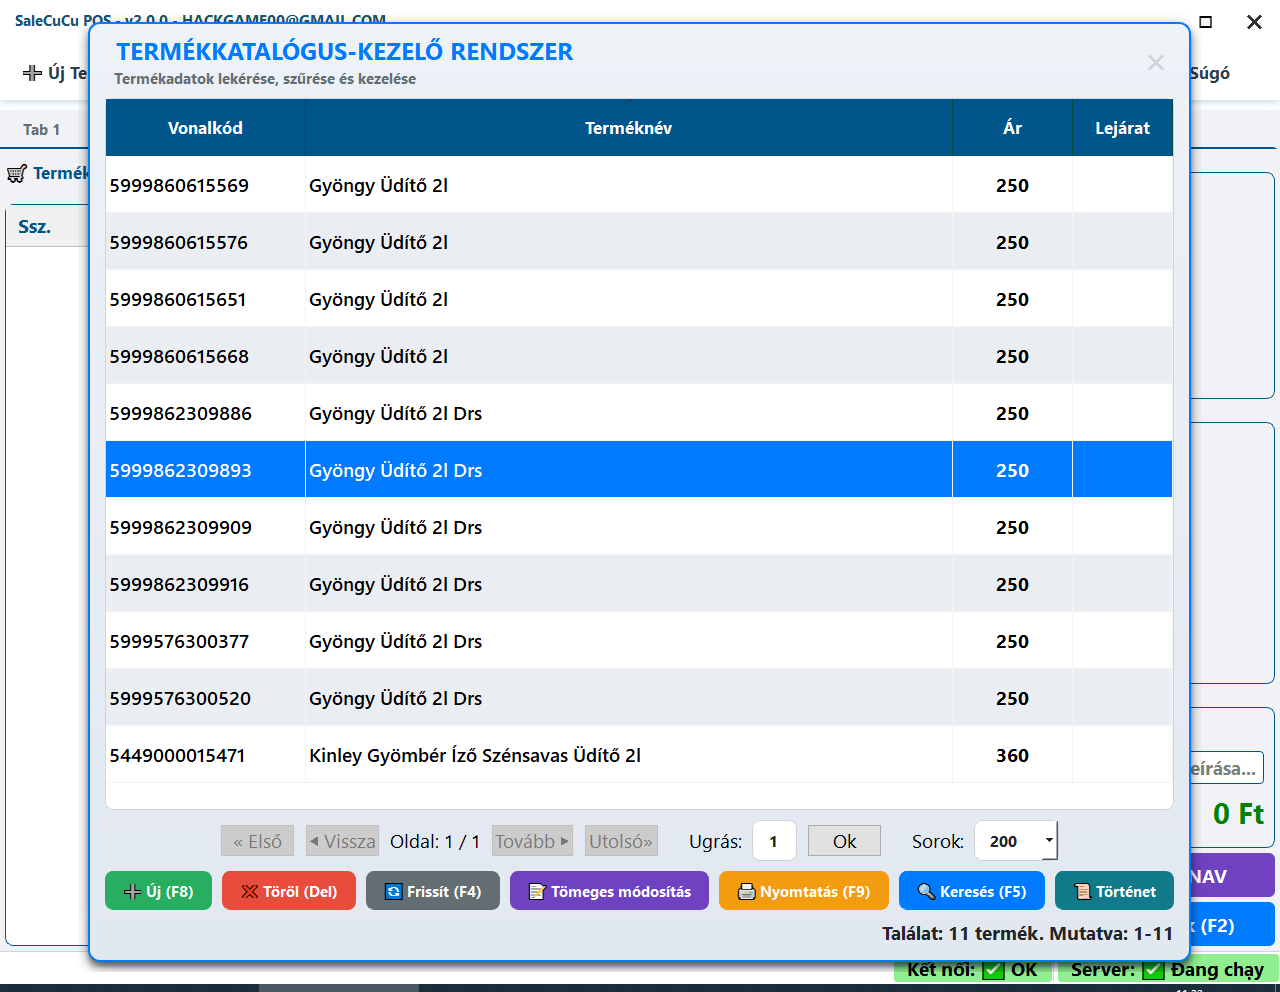Sort by the Lejárat column header
This screenshot has height=992, width=1280.
coord(1122,128)
